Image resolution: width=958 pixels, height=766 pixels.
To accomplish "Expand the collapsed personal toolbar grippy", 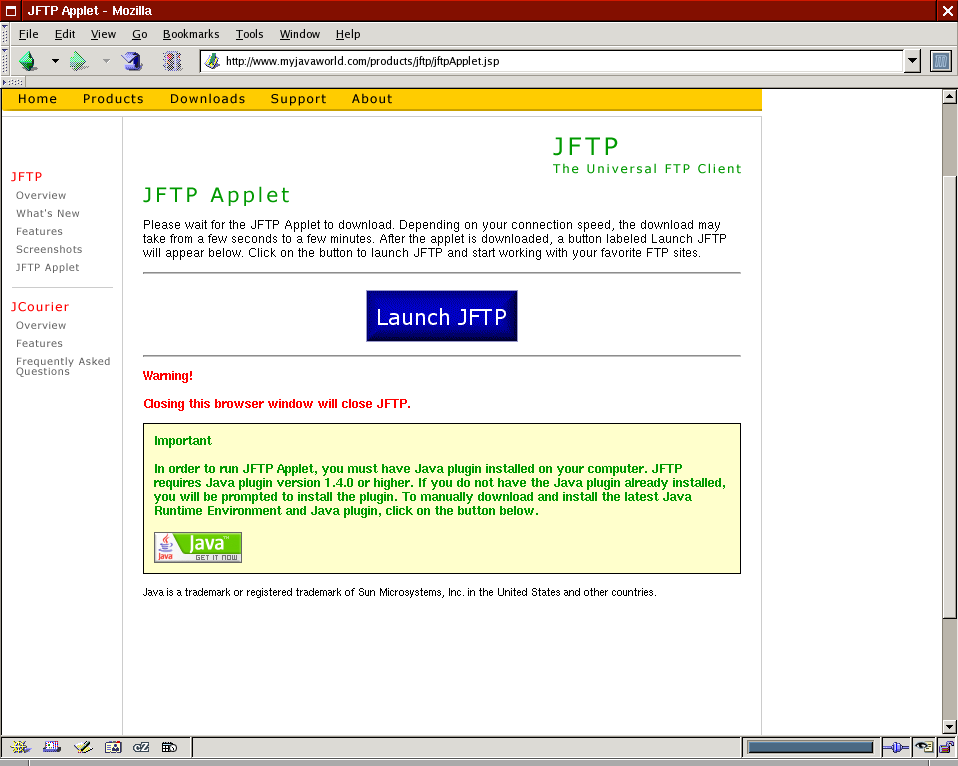I will (x=13, y=82).
